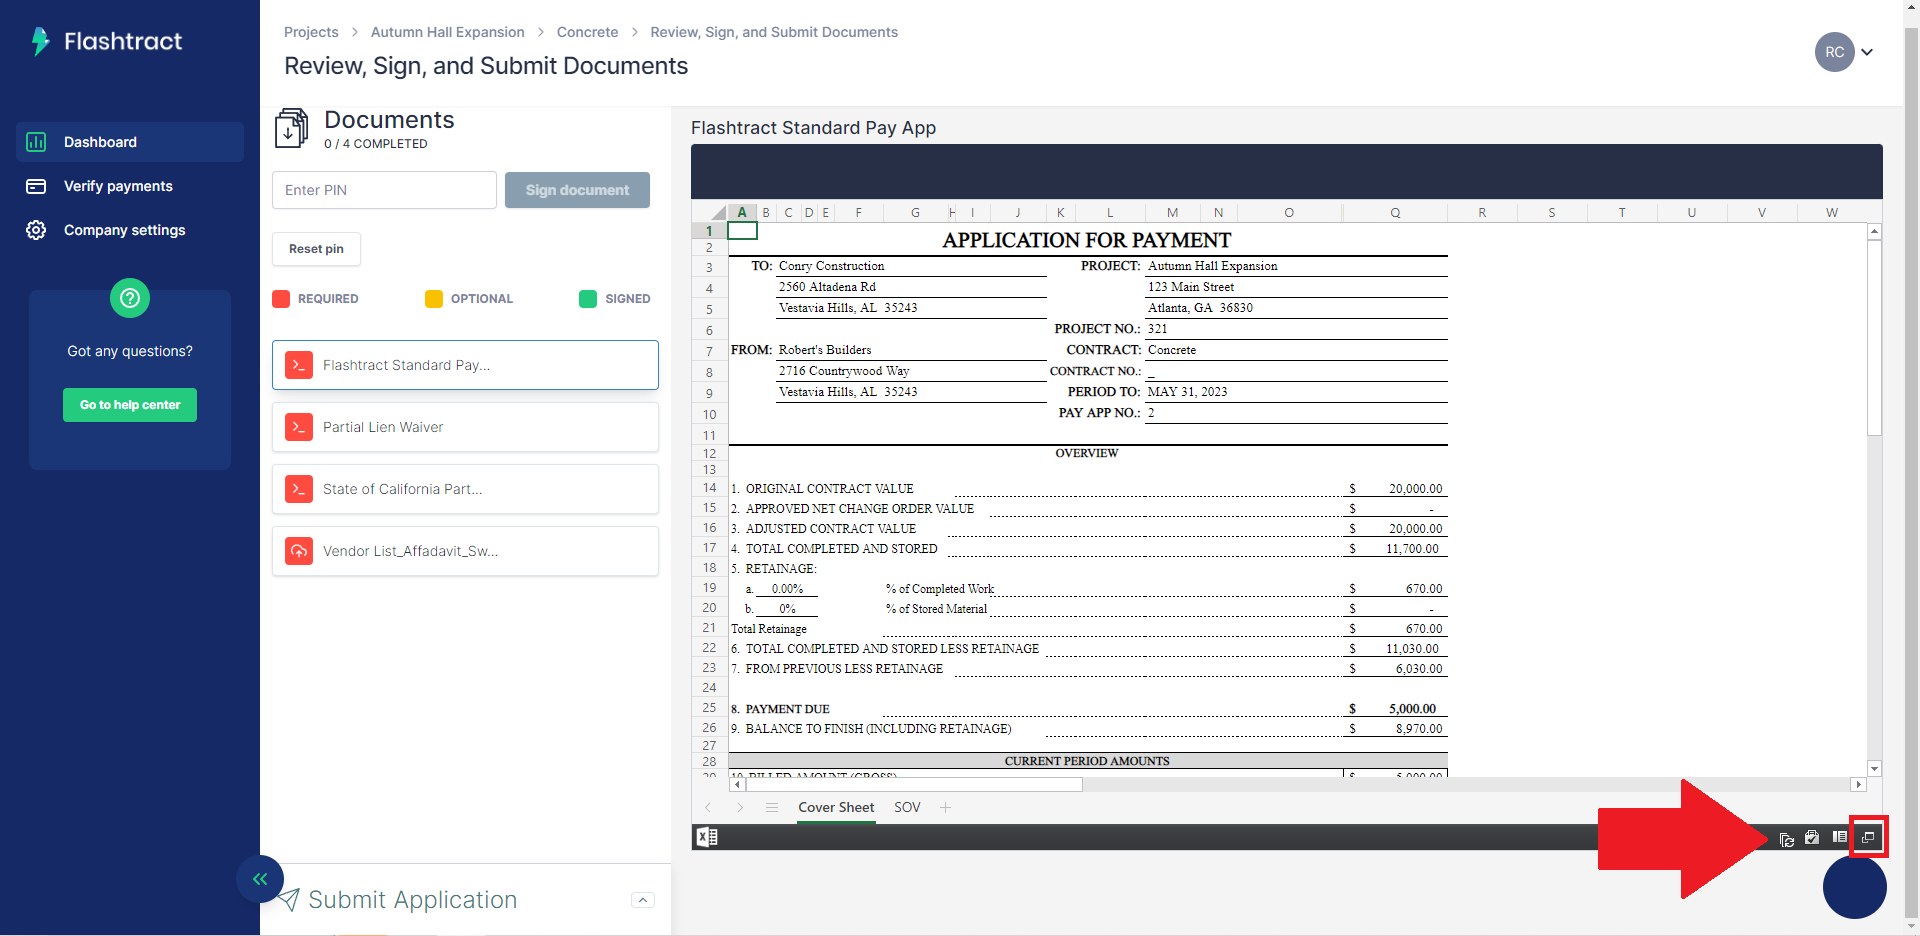The image size is (1920, 936).
Task: Open the sheet list menu icon
Action: pyautogui.click(x=772, y=807)
